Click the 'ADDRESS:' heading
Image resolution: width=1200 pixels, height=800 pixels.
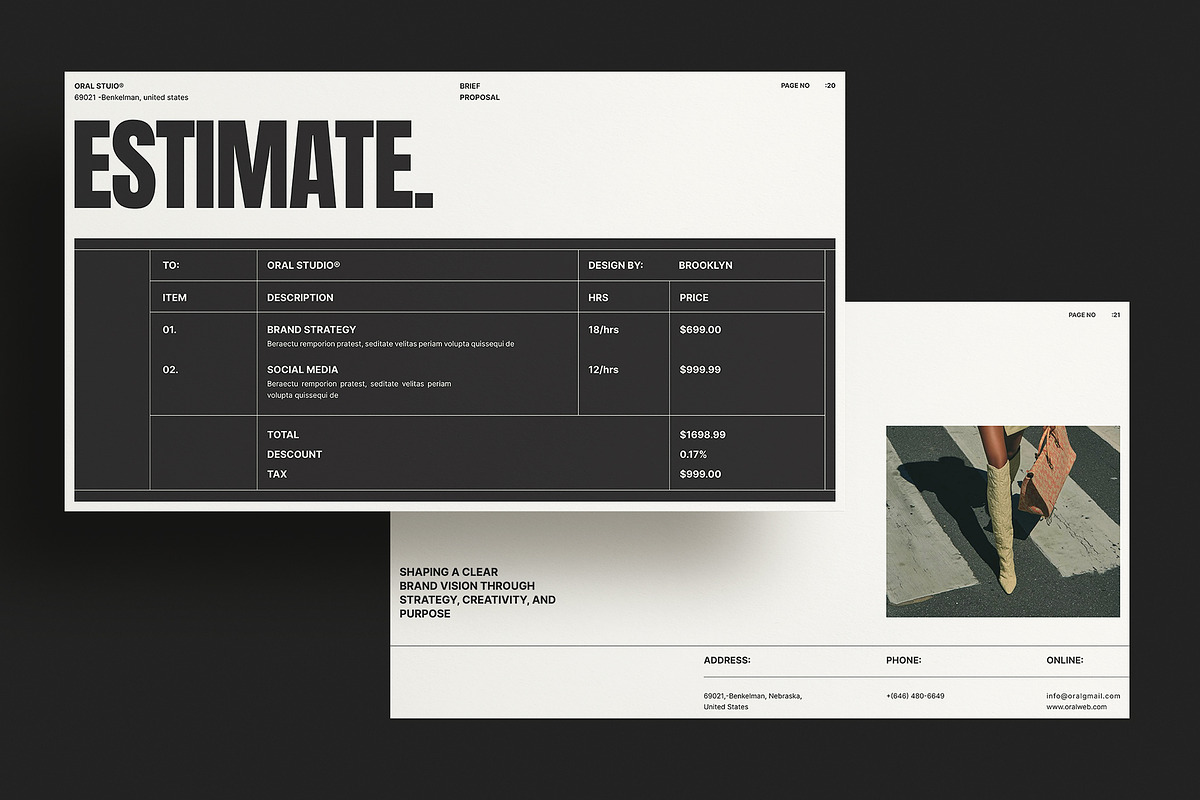click(727, 661)
